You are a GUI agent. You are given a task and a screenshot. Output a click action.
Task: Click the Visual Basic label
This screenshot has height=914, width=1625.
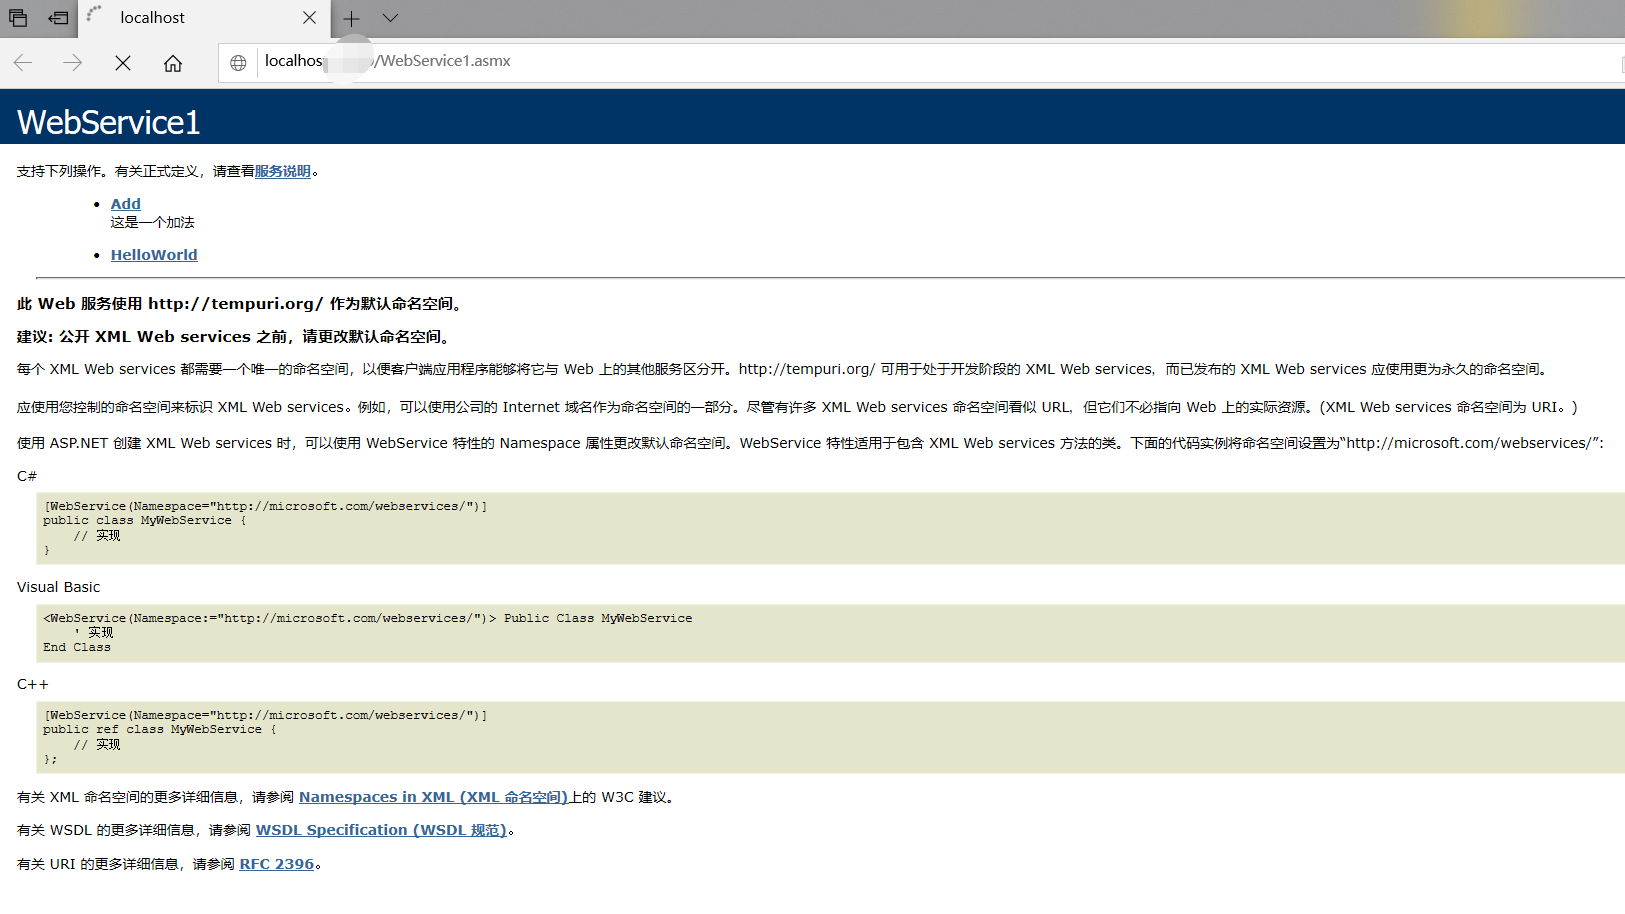[59, 587]
